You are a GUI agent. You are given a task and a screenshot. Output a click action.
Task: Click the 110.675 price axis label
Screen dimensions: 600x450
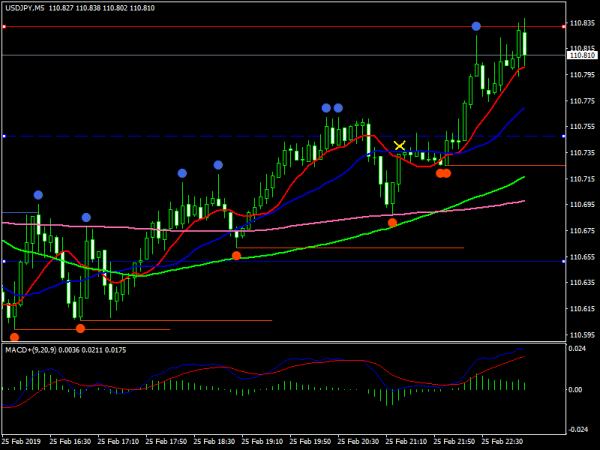[582, 231]
